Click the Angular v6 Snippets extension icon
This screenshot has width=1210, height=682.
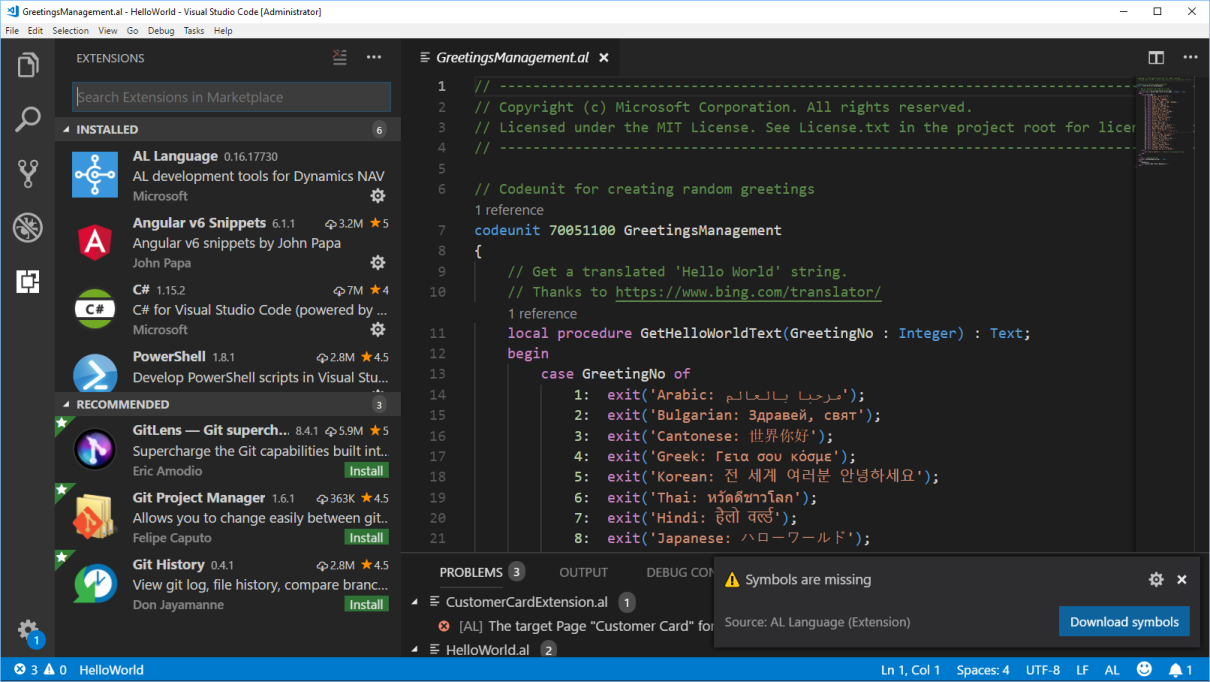point(95,242)
